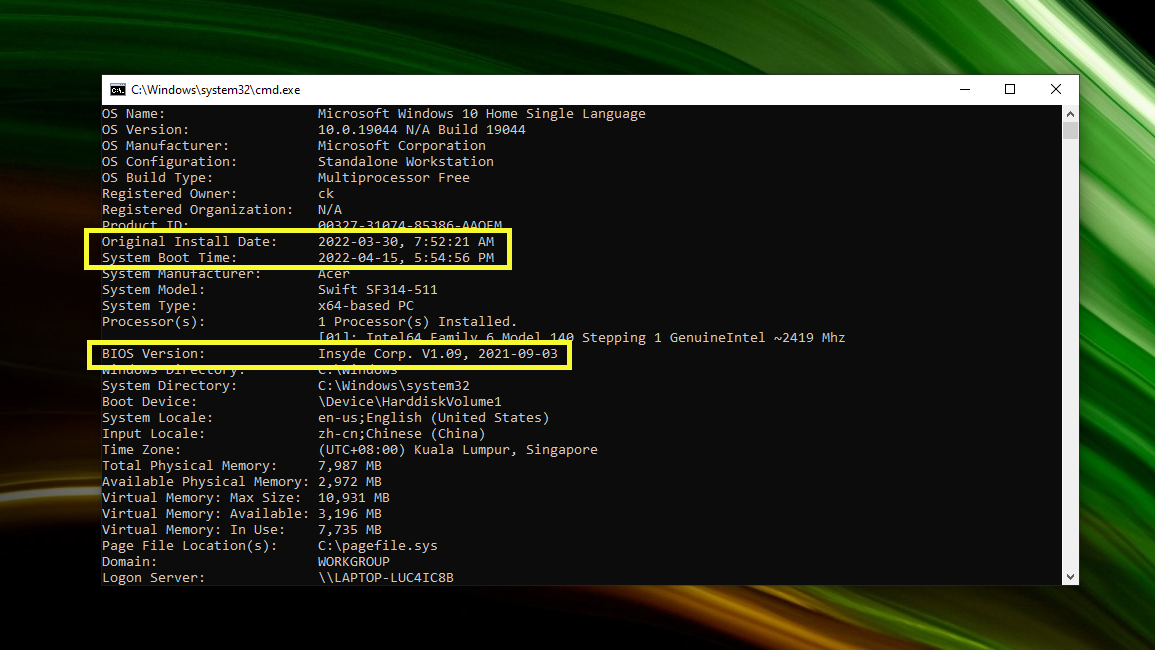Click the System Locale value en-us;English (United States)
Image resolution: width=1155 pixels, height=650 pixels.
433,418
